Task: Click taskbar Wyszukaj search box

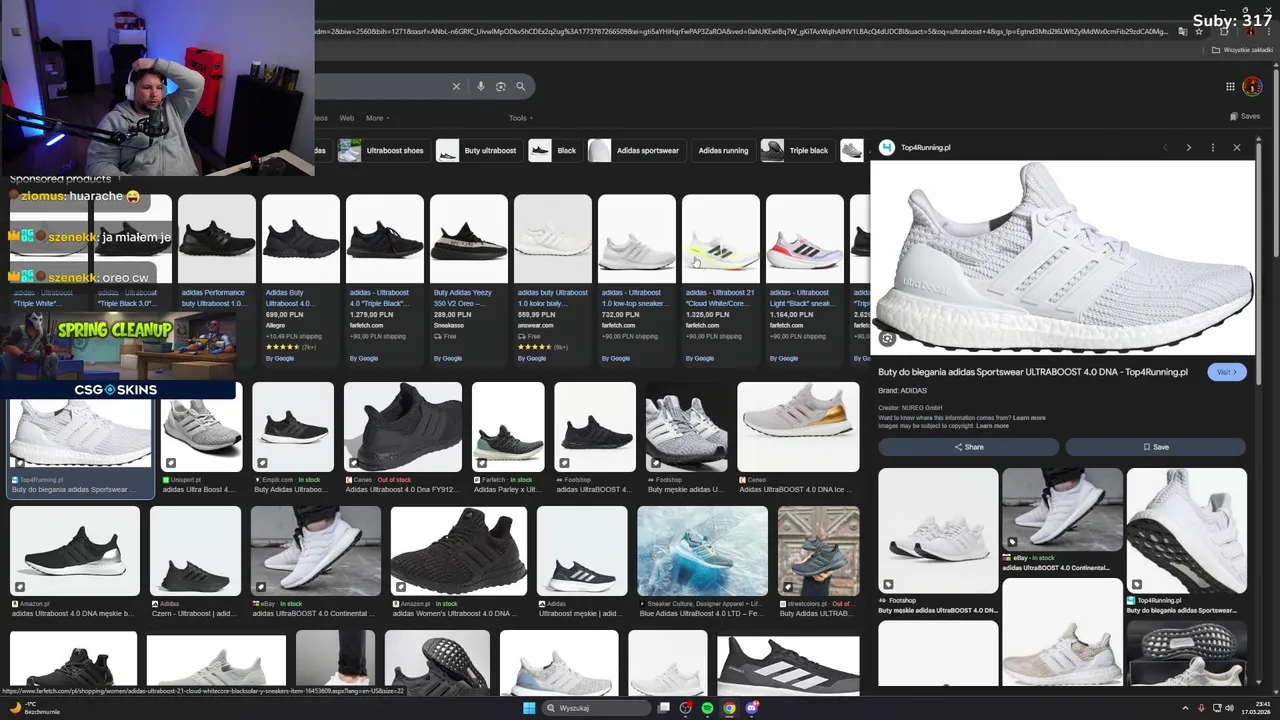Action: [598, 708]
